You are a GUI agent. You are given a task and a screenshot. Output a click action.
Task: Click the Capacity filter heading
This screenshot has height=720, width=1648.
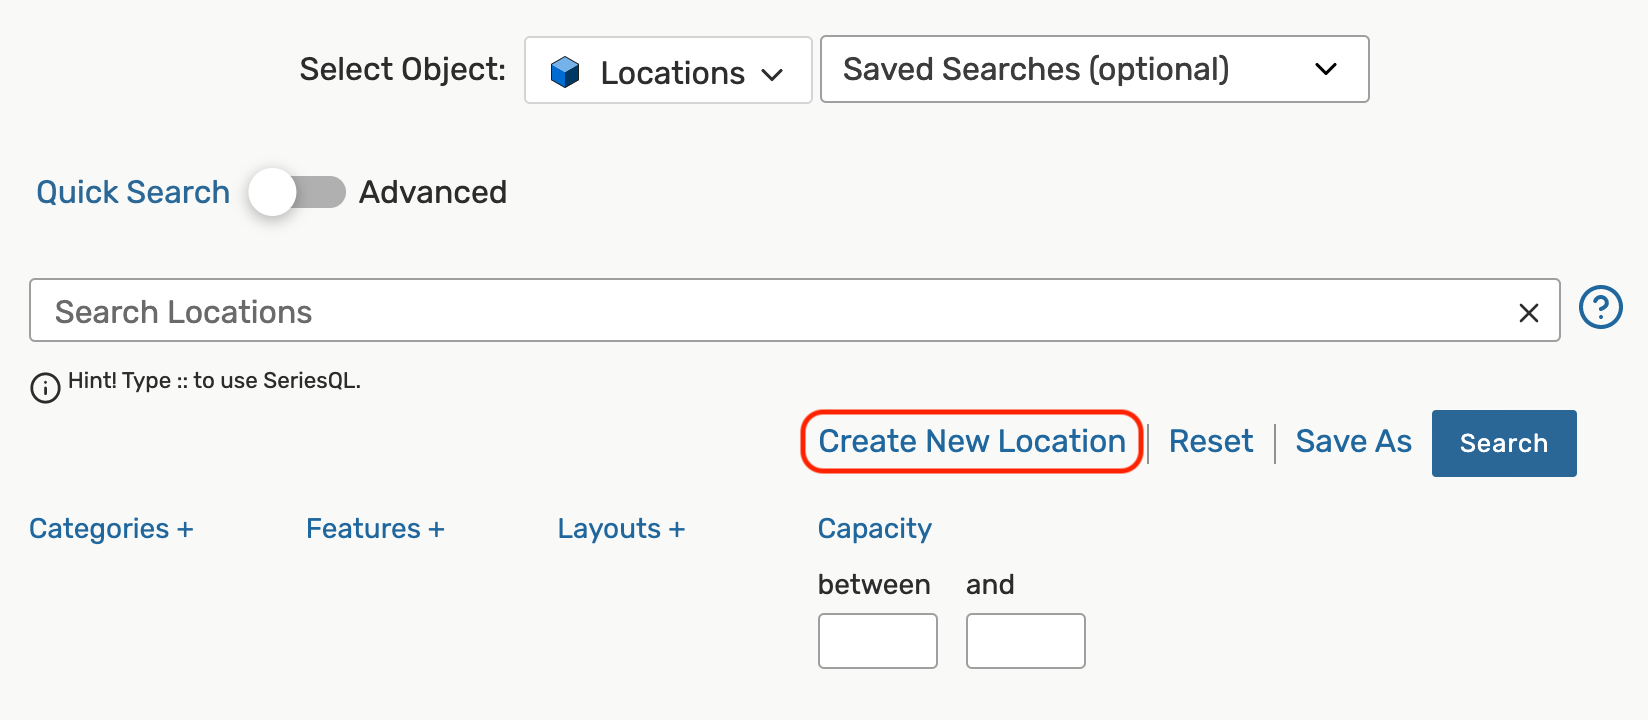(874, 528)
